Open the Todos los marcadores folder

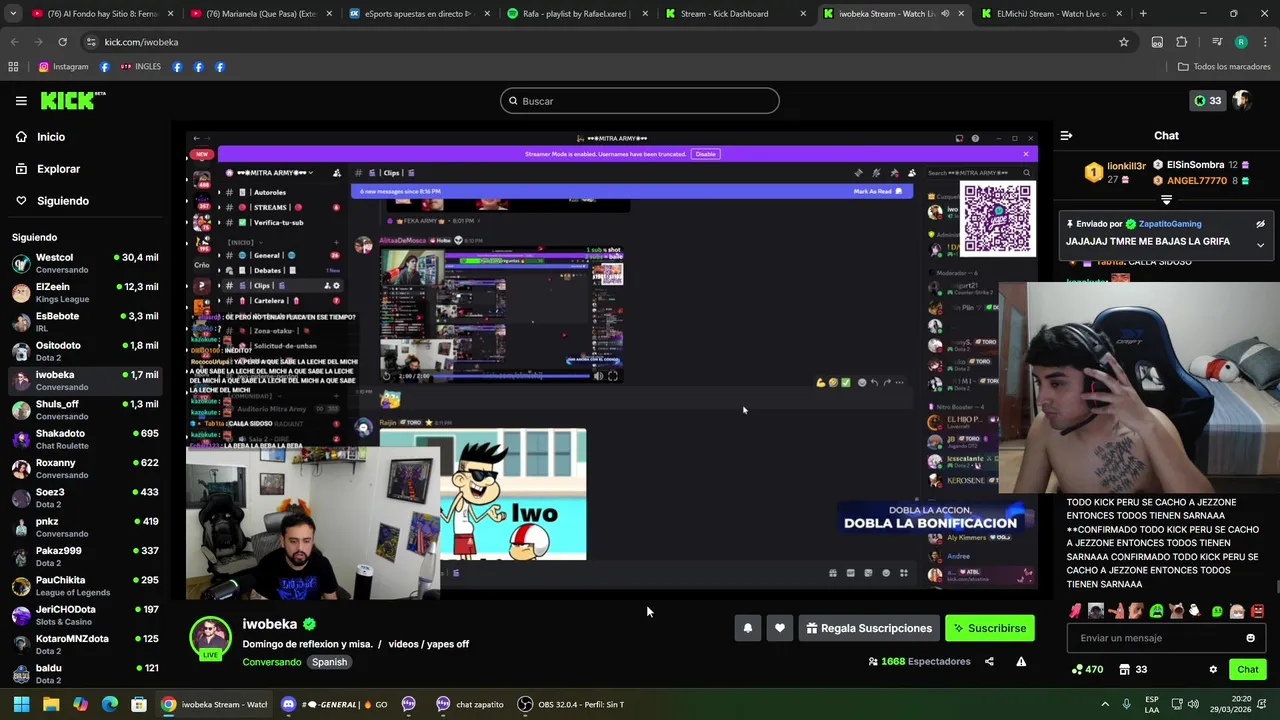(x=1224, y=67)
